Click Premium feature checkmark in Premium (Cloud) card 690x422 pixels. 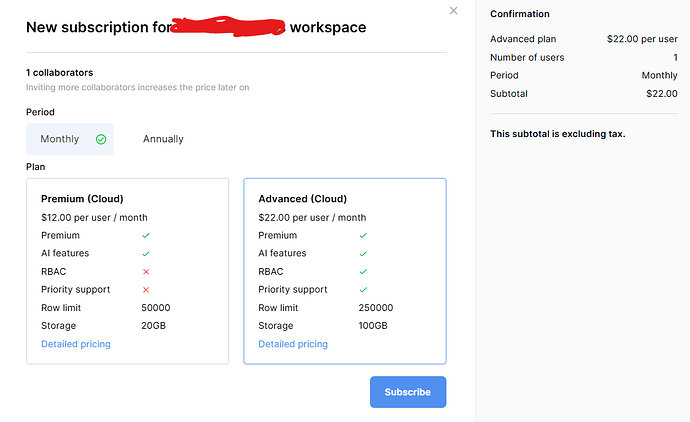146,236
